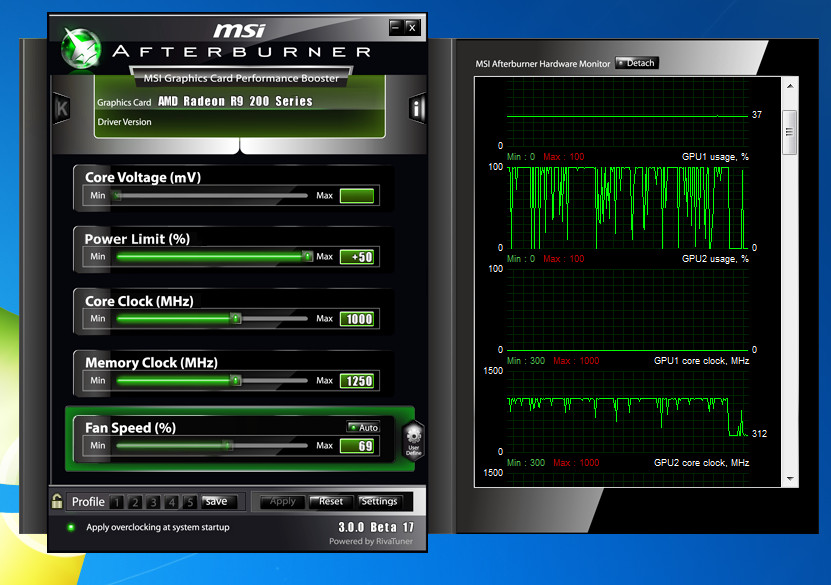
Task: Click the Fan Speed slider handle
Action: coord(227,445)
